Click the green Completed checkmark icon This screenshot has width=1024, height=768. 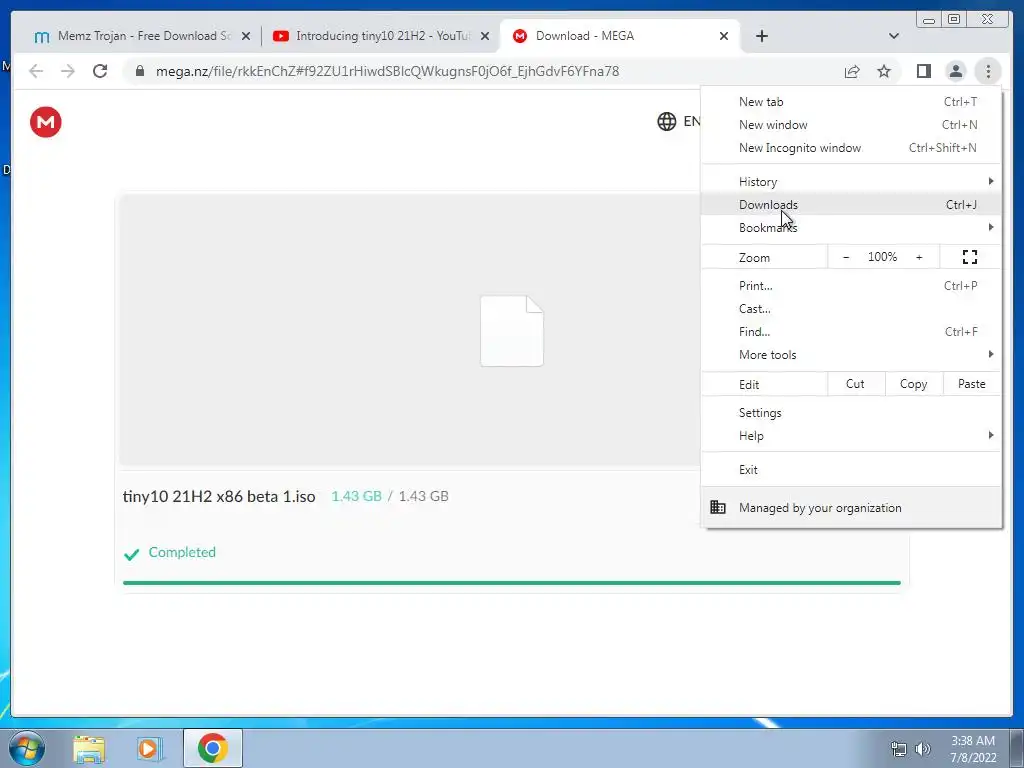(x=131, y=554)
